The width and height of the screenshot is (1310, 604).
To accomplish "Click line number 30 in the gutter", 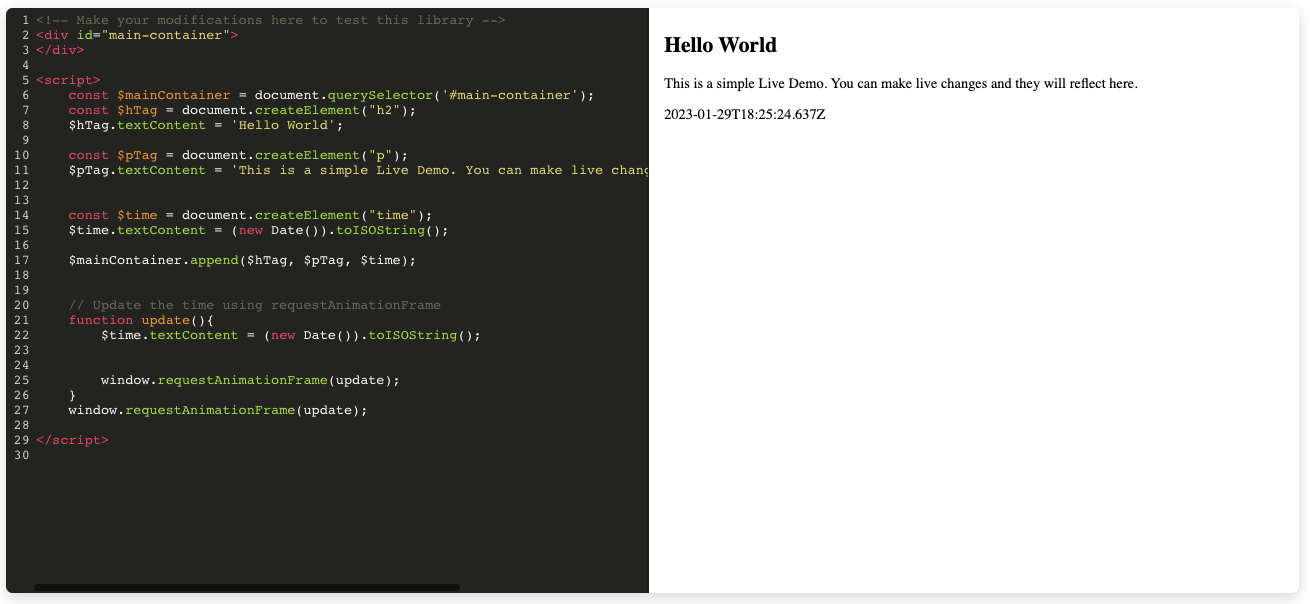I will coord(22,455).
